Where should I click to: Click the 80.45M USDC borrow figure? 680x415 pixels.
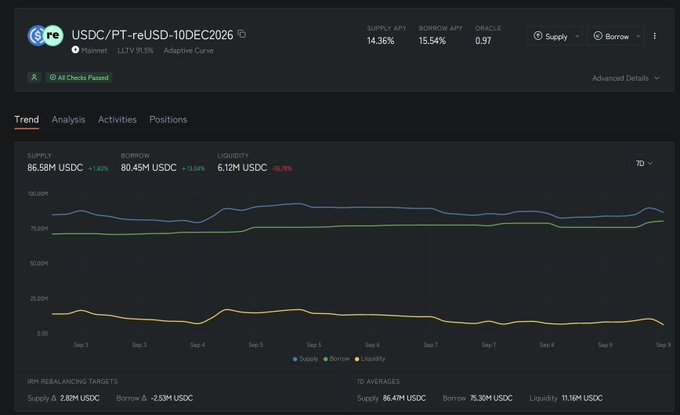tap(149, 167)
